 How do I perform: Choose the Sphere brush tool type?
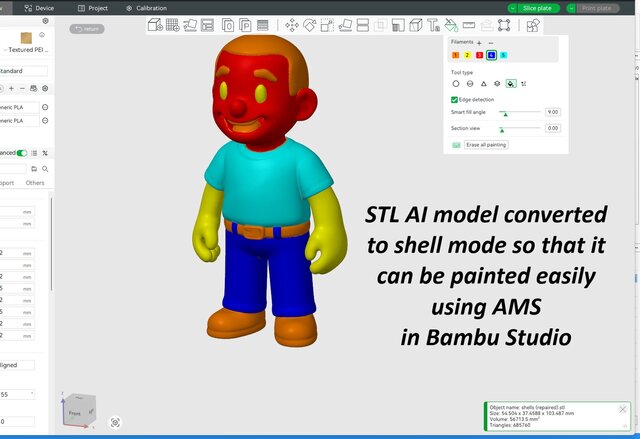click(470, 84)
